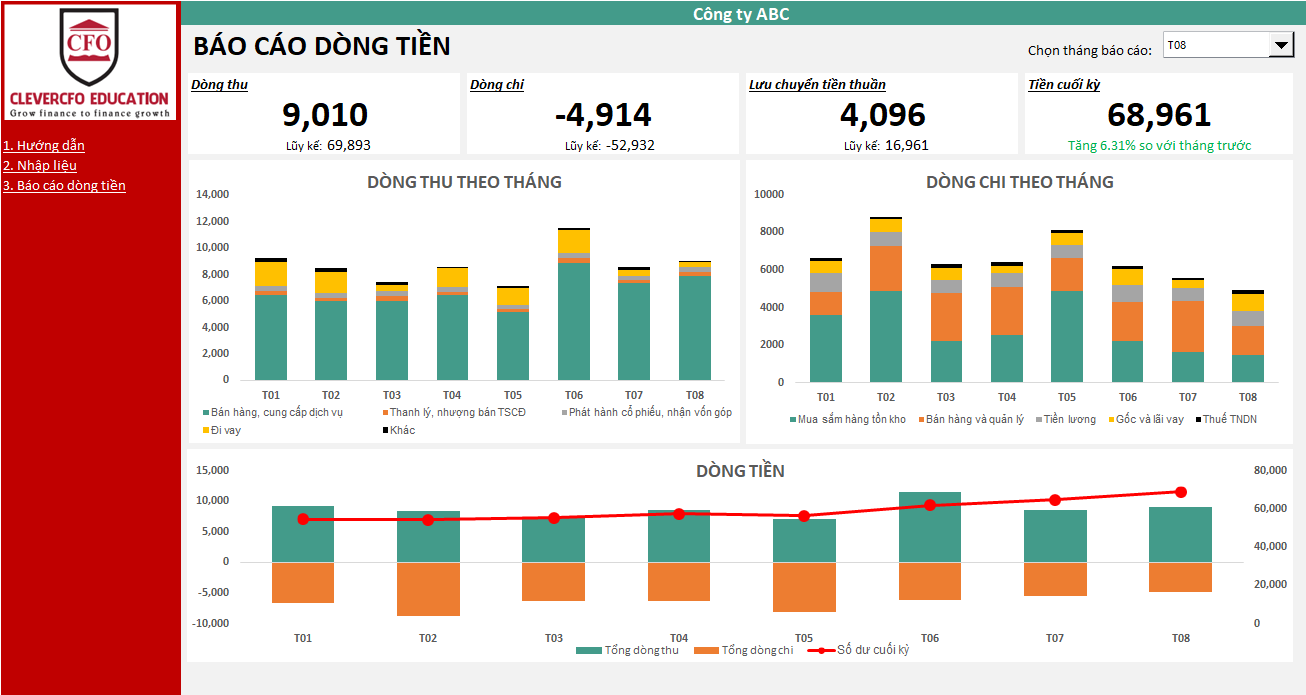
Task: Click the T08 red marker on the balance line
Action: (1181, 492)
